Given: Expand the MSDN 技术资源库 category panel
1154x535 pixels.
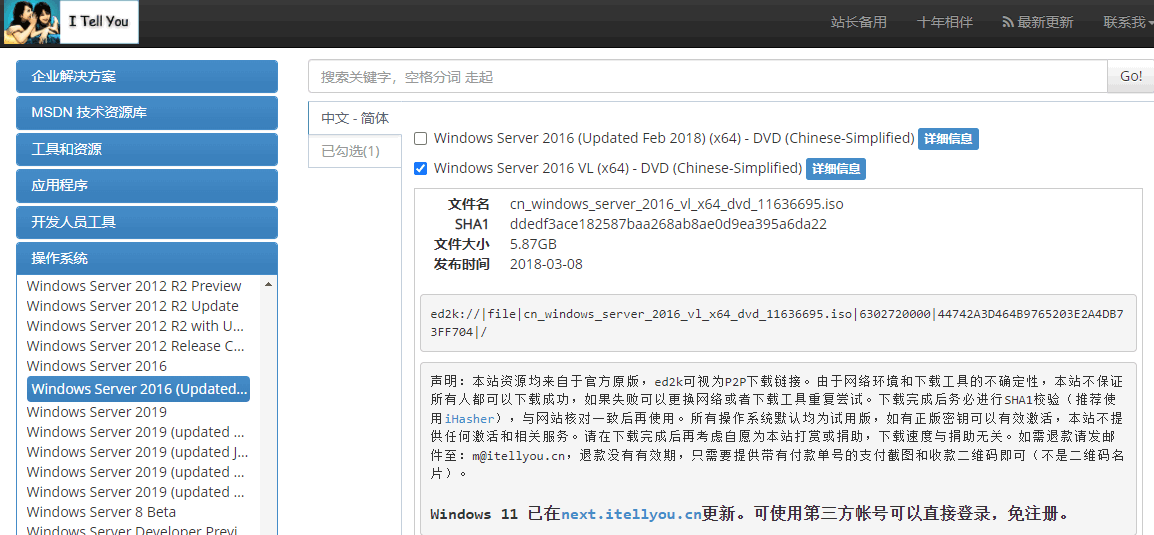Looking at the screenshot, I should tap(147, 113).
